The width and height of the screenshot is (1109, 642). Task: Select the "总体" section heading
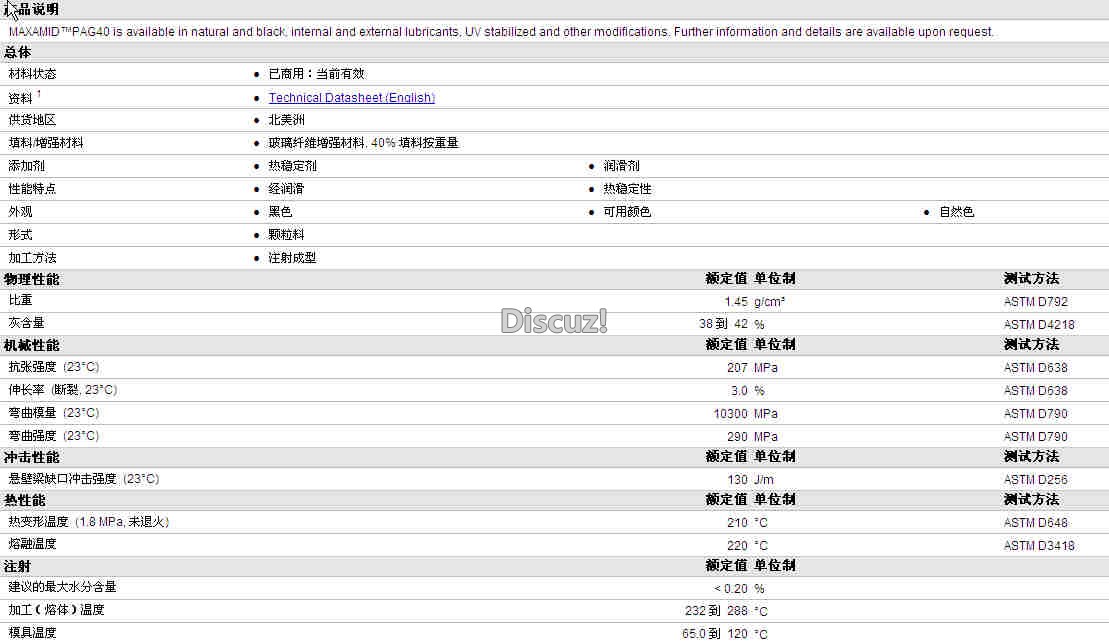coord(18,52)
